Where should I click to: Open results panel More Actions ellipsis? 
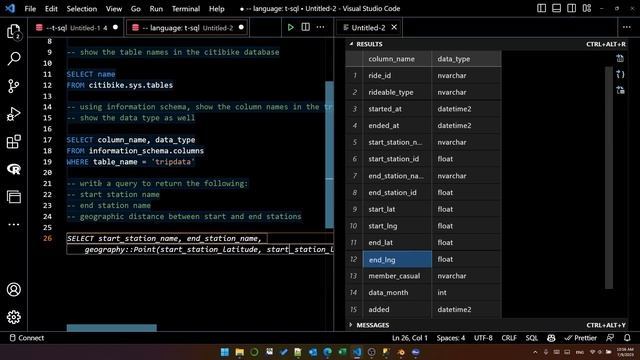coord(627,27)
